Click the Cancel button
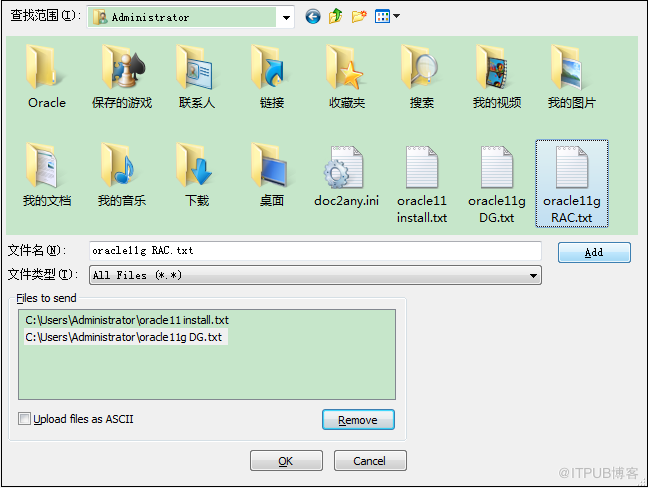648x488 pixels. click(x=370, y=461)
